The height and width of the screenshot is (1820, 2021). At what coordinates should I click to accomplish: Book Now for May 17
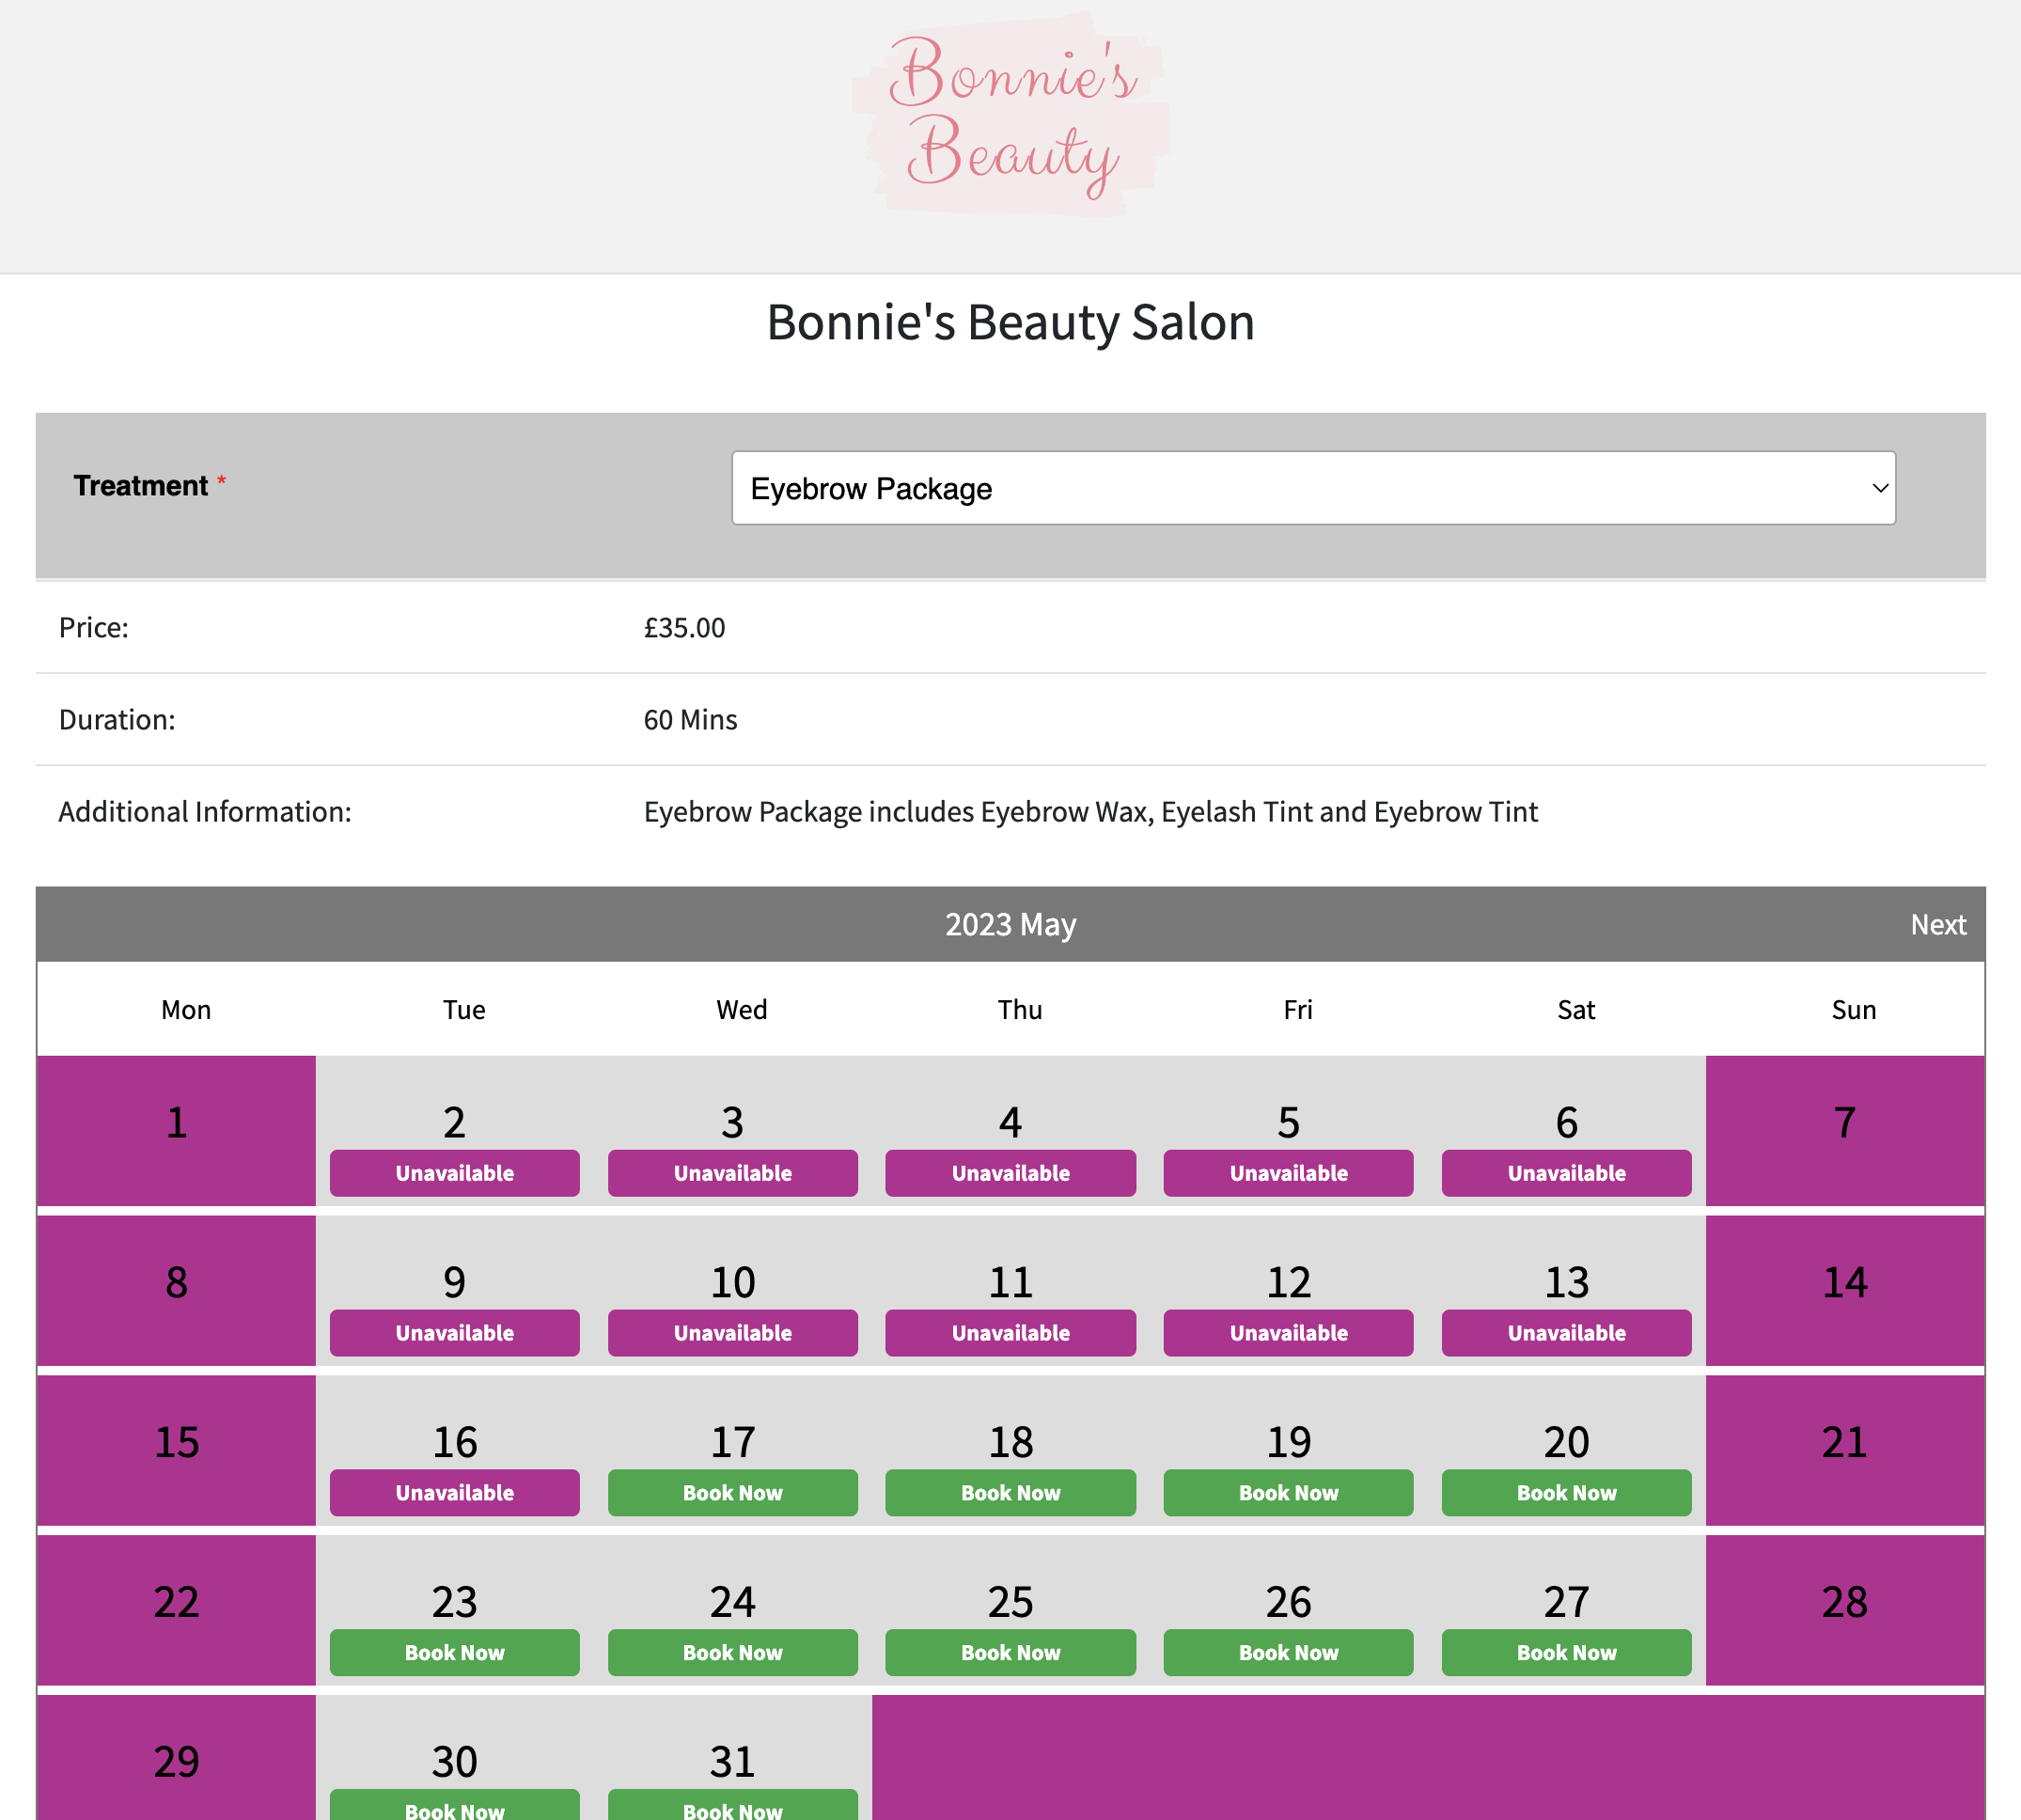732,1492
